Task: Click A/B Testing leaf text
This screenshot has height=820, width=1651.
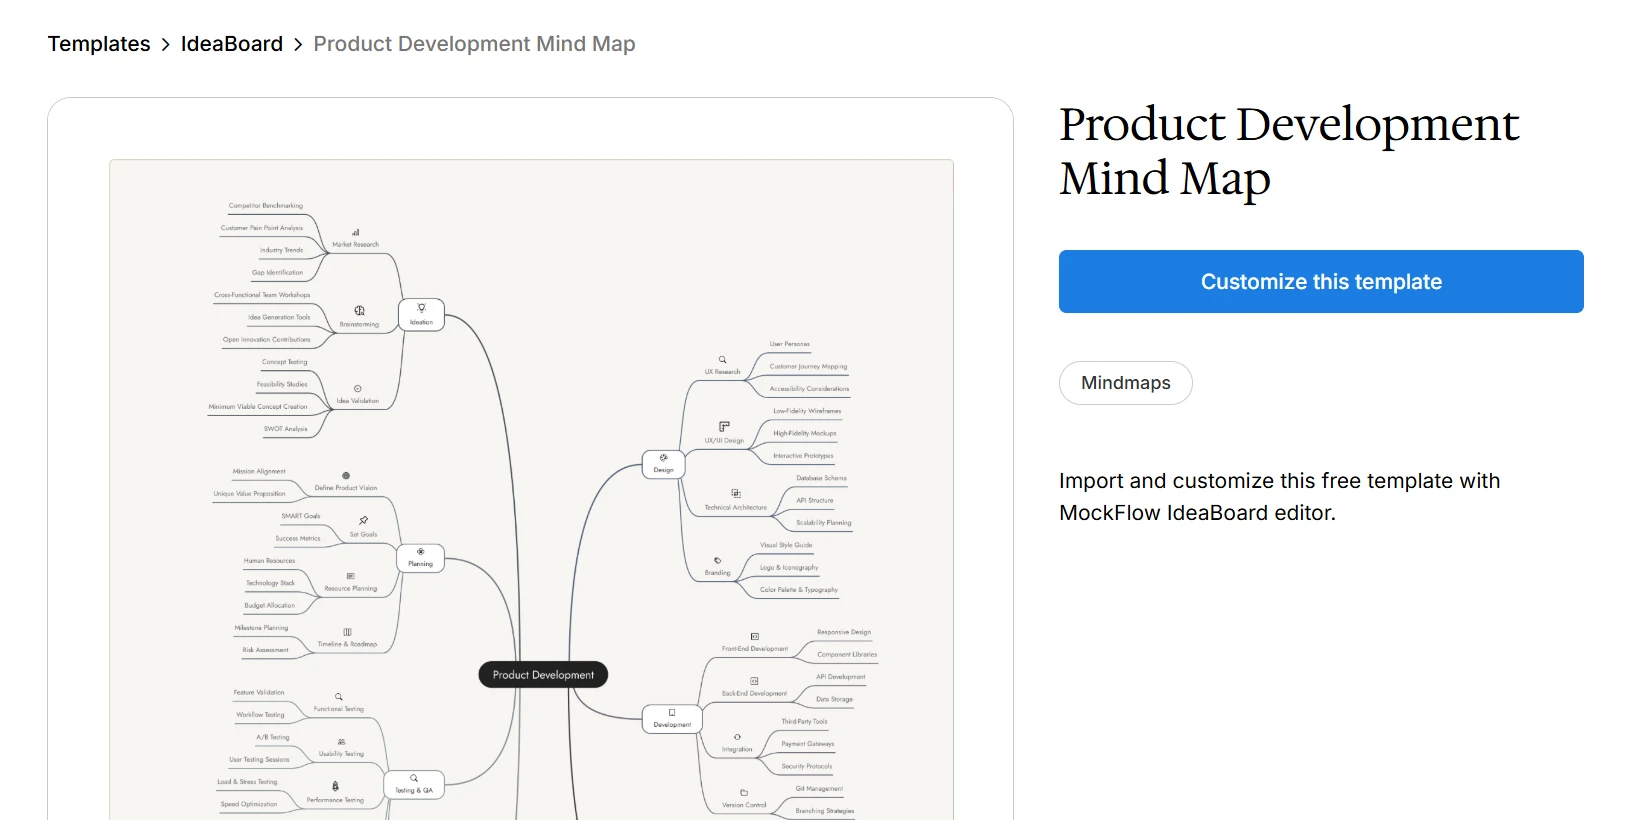Action: 273,738
